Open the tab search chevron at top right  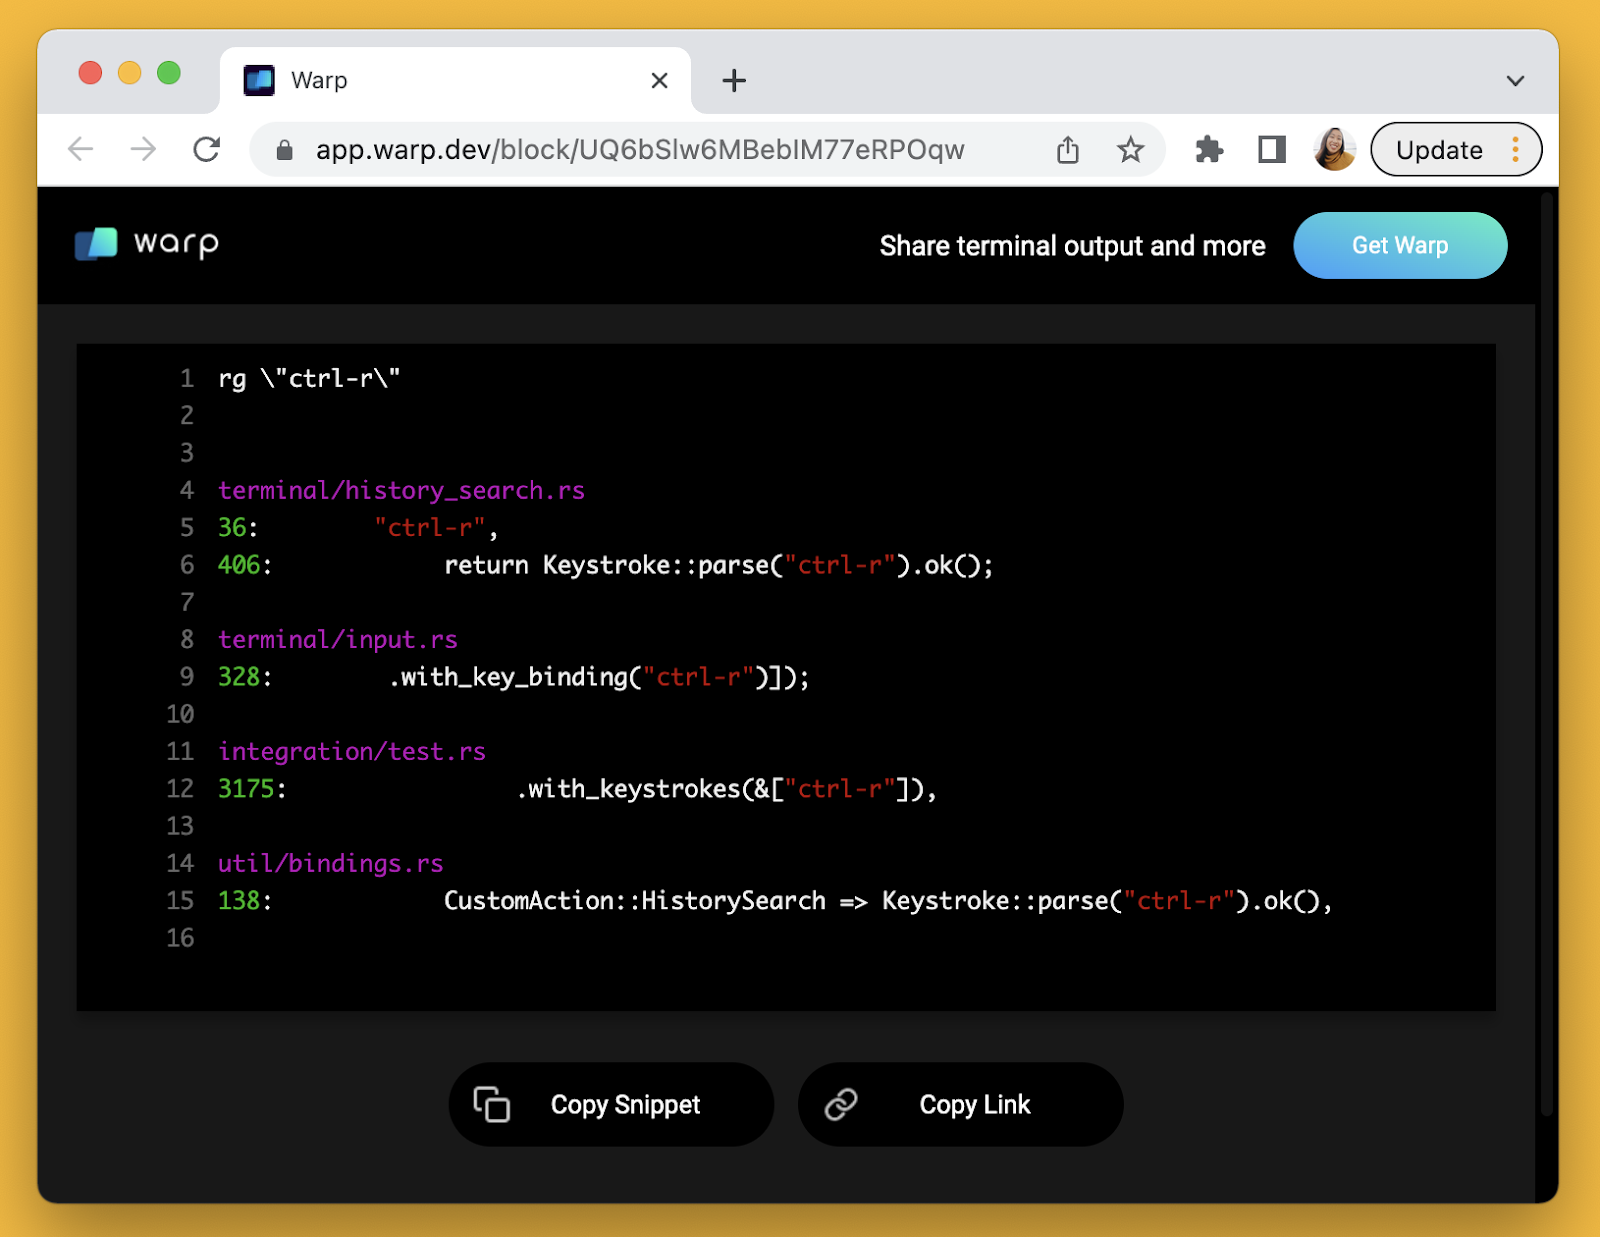[x=1516, y=80]
